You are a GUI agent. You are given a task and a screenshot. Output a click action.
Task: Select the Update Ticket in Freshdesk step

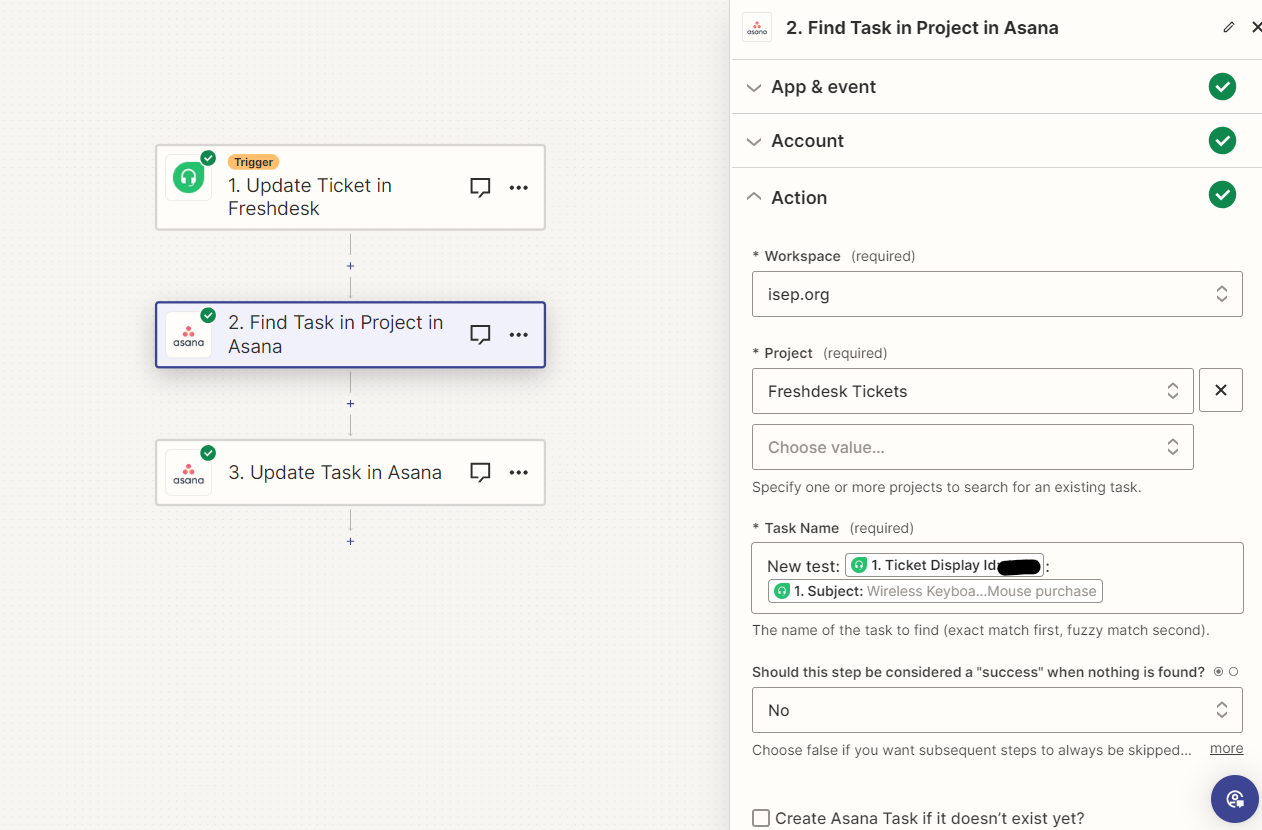[350, 187]
